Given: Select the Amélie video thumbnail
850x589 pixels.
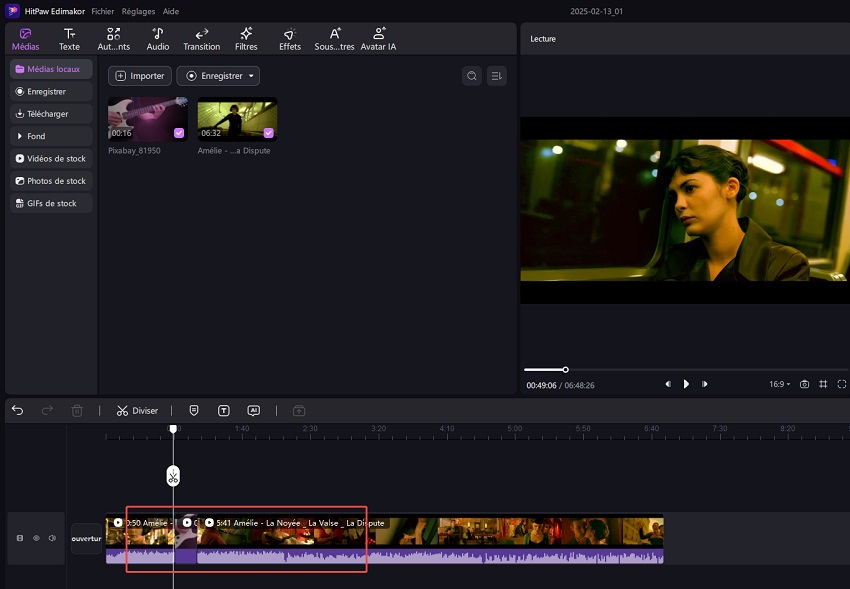Looking at the screenshot, I should pos(237,119).
